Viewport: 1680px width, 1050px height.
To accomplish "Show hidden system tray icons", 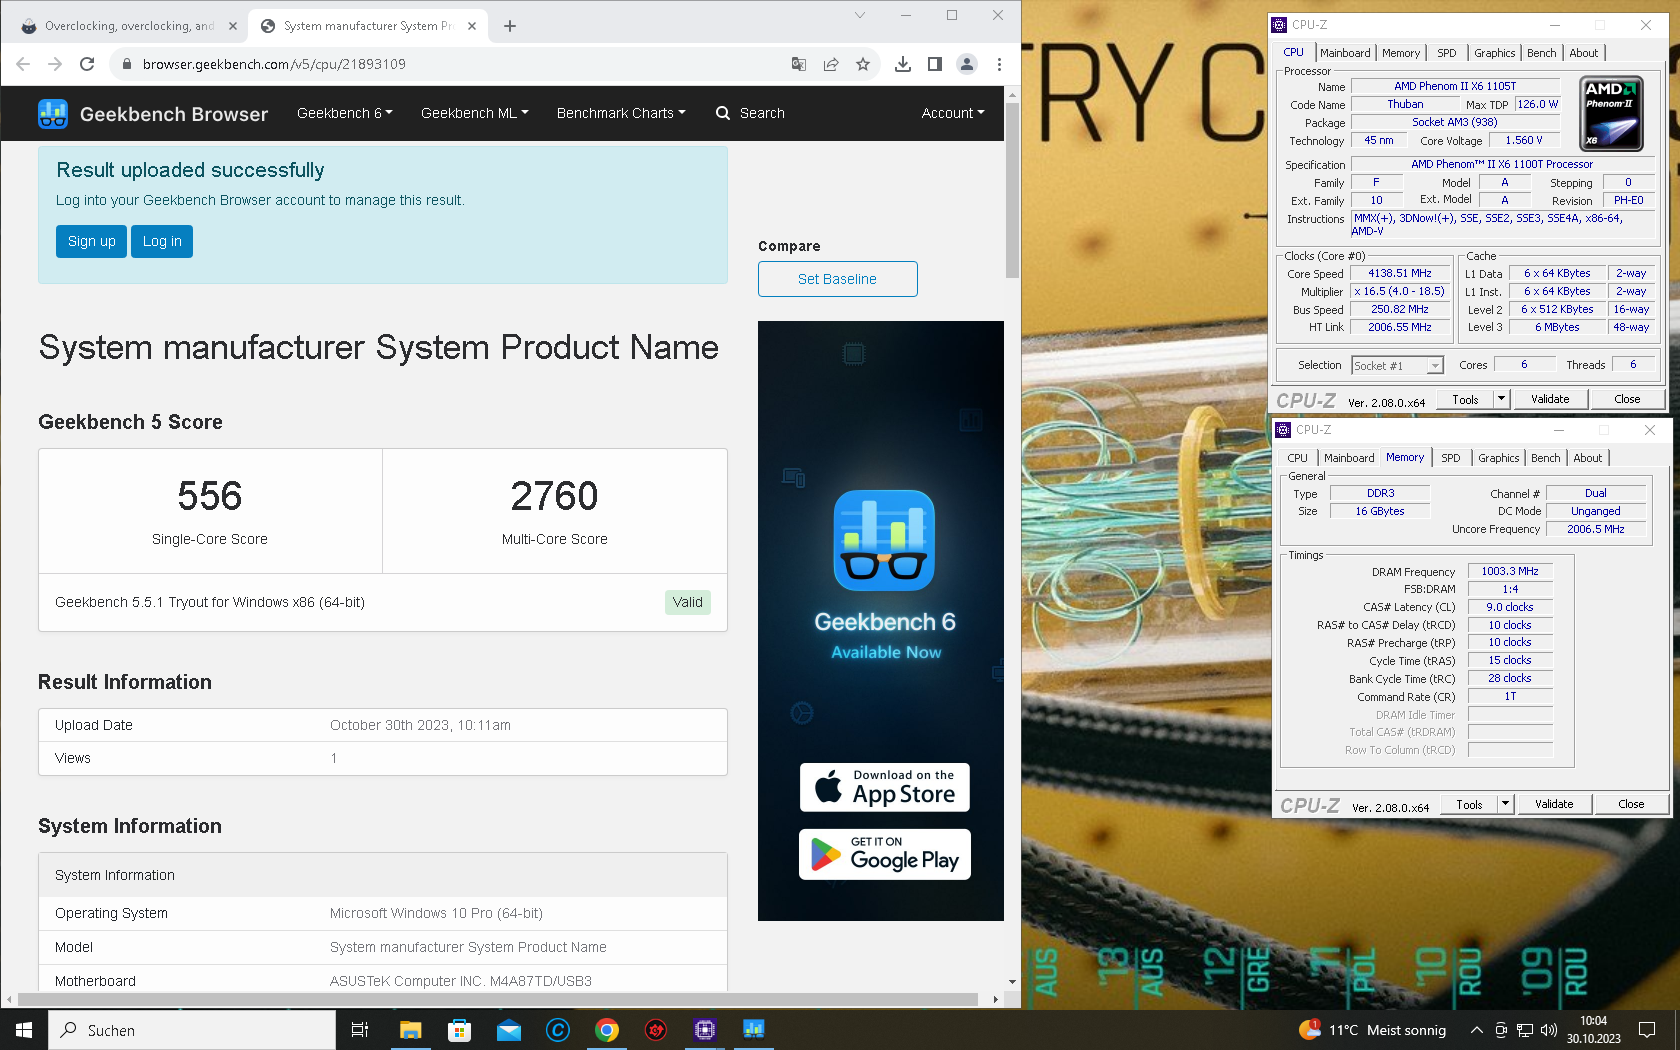I will (1476, 1030).
